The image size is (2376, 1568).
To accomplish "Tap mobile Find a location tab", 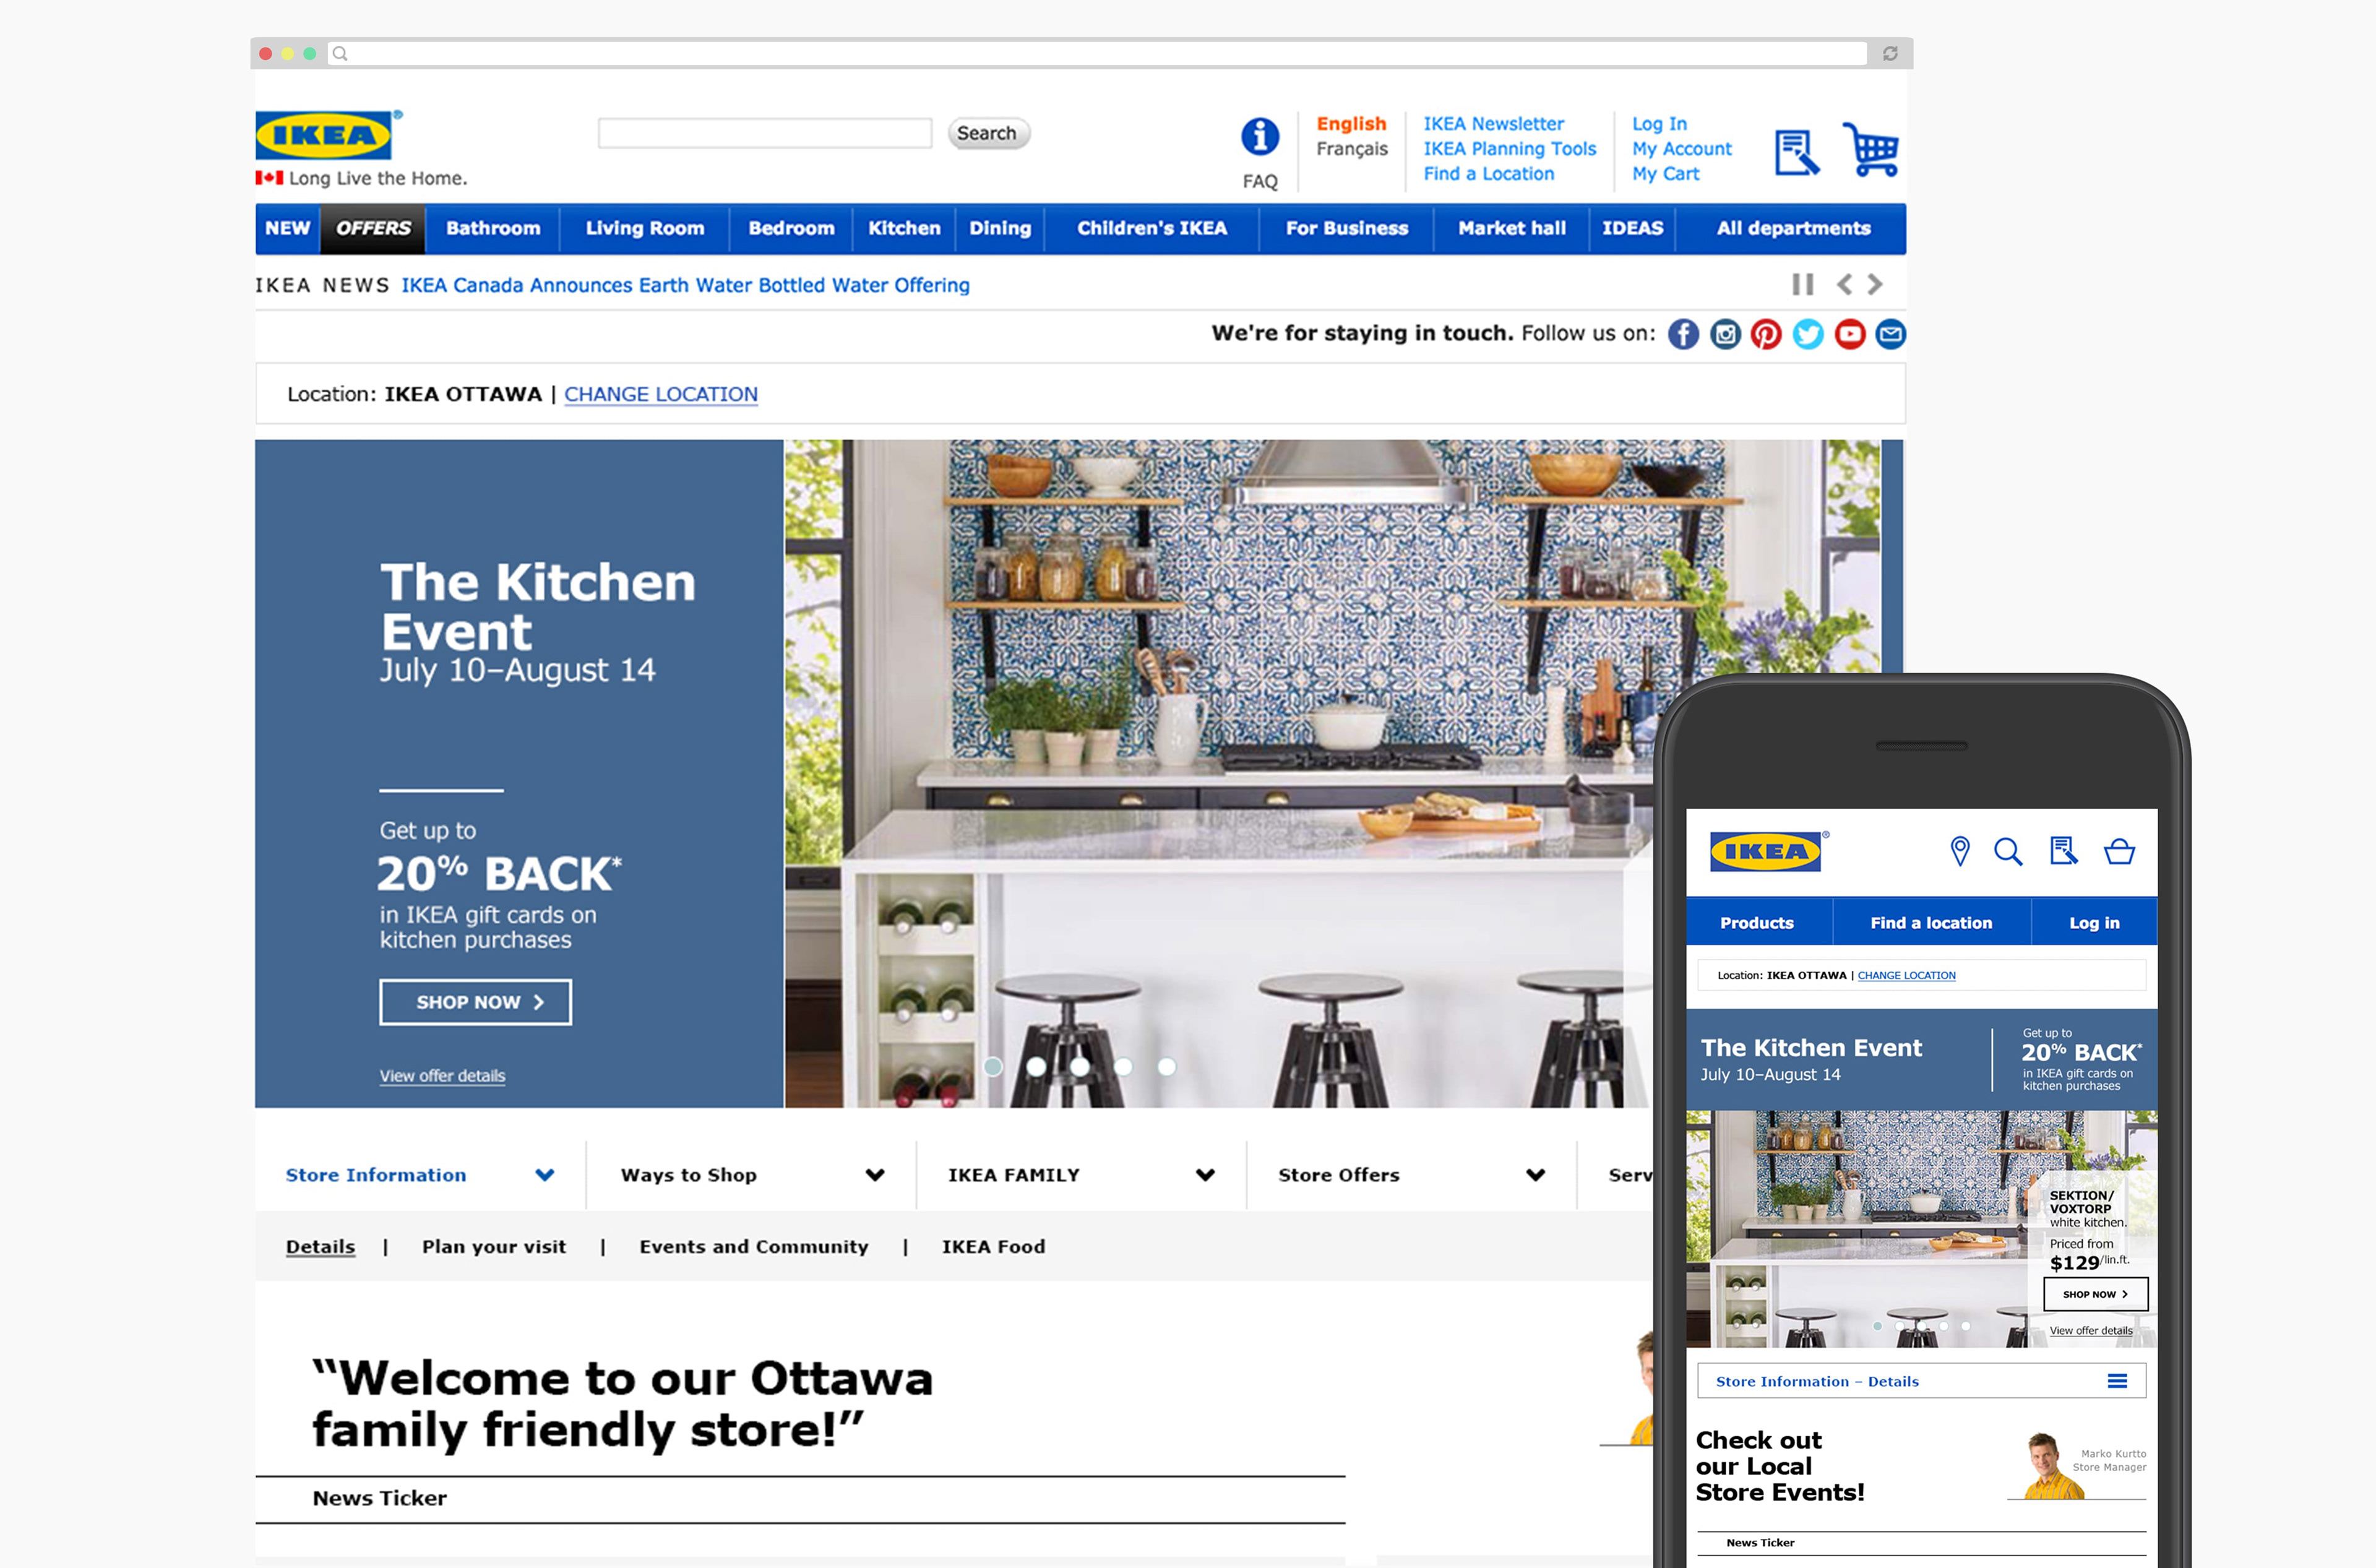I will click(1932, 923).
